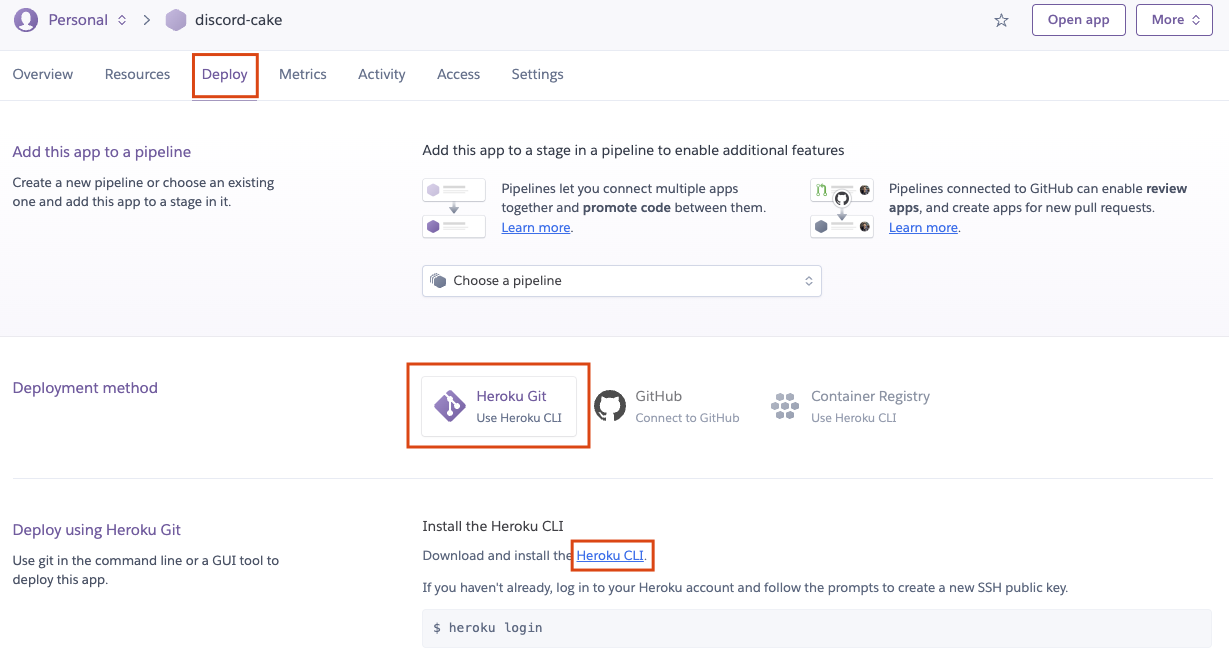Click the Open app button
This screenshot has width=1229, height=663.
(1078, 20)
